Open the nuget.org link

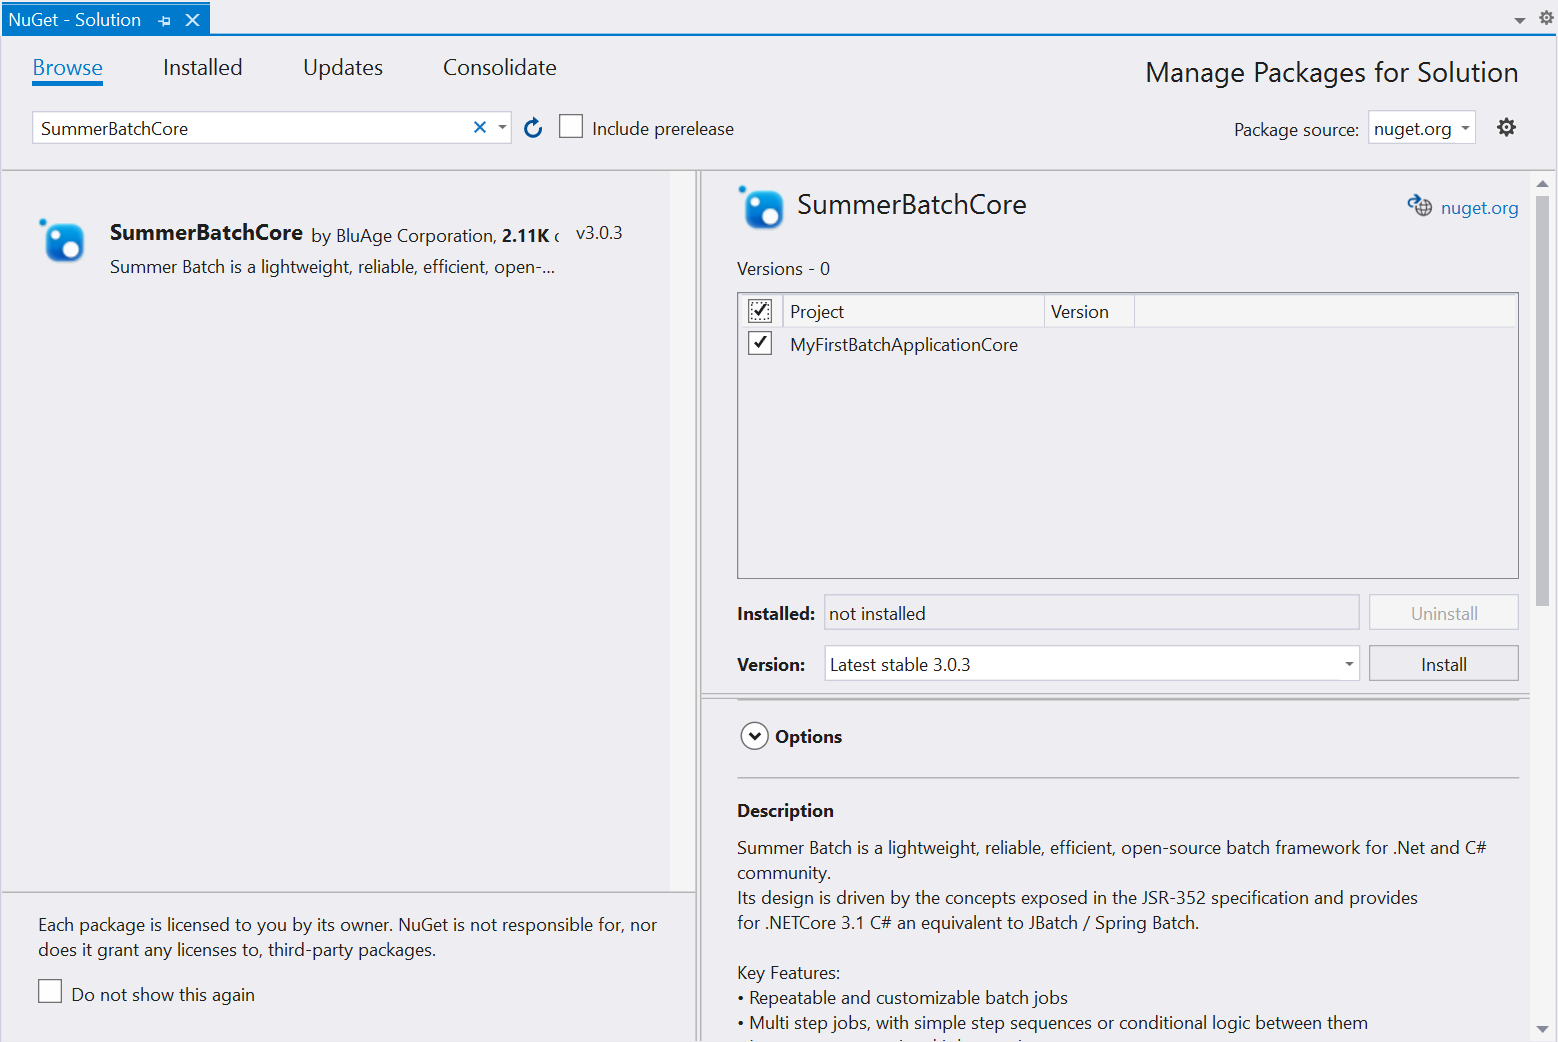tap(1479, 207)
